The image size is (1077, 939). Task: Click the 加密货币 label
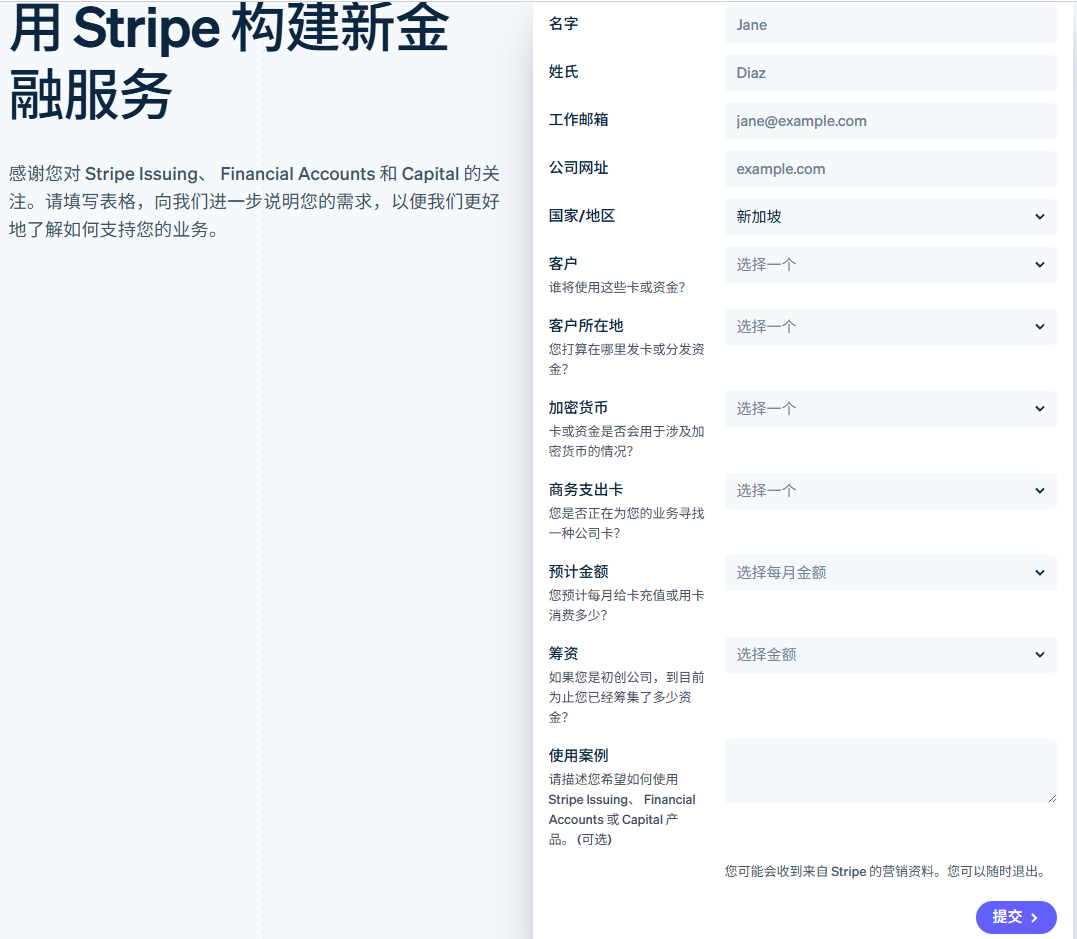click(x=578, y=407)
